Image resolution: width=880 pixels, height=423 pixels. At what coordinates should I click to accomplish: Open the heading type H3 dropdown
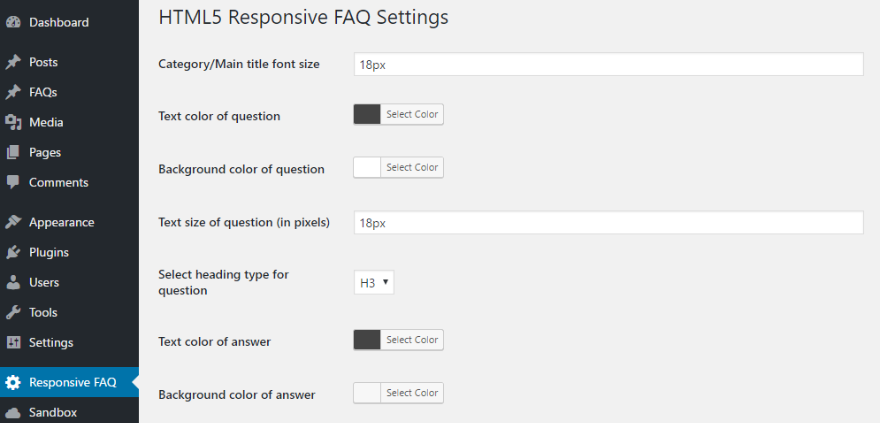(x=374, y=283)
